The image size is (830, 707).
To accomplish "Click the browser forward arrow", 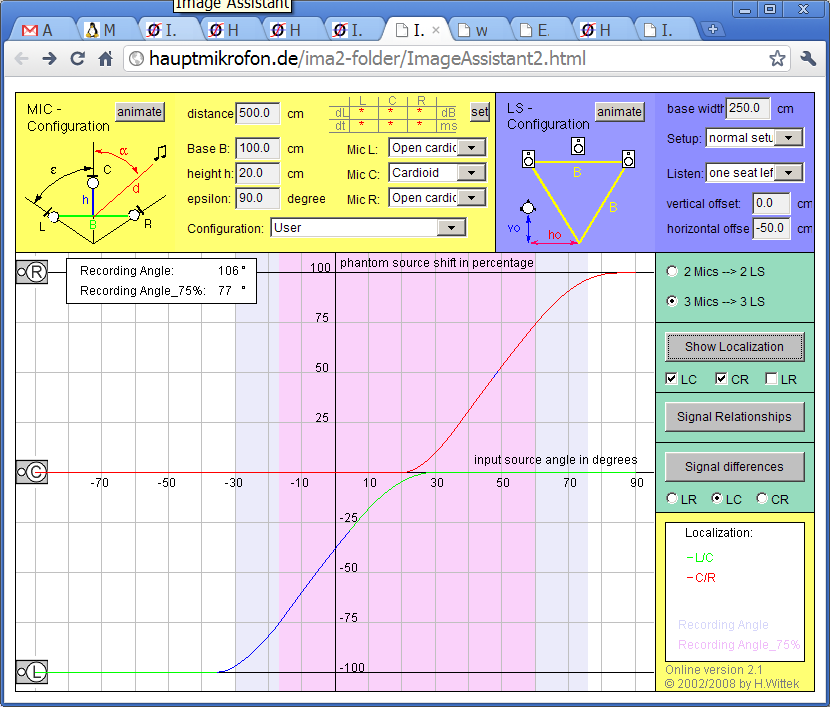I will (49, 58).
